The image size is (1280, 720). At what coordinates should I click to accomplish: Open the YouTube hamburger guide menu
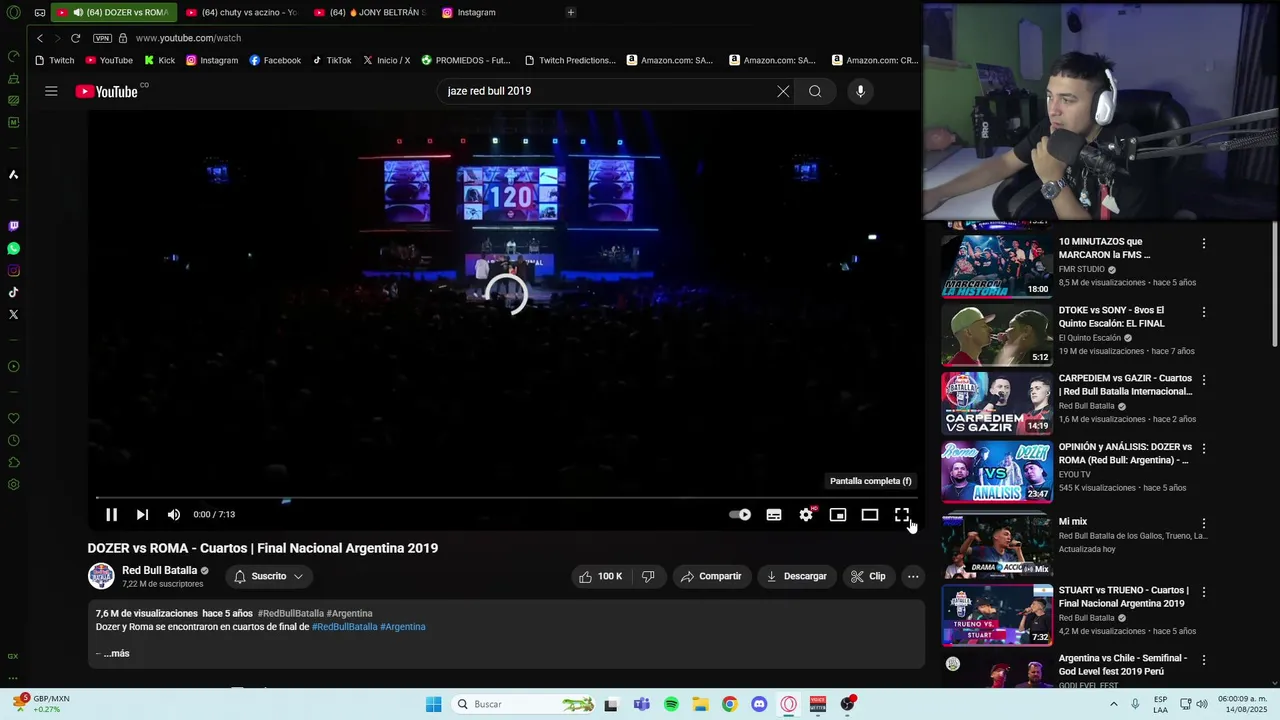click(51, 91)
